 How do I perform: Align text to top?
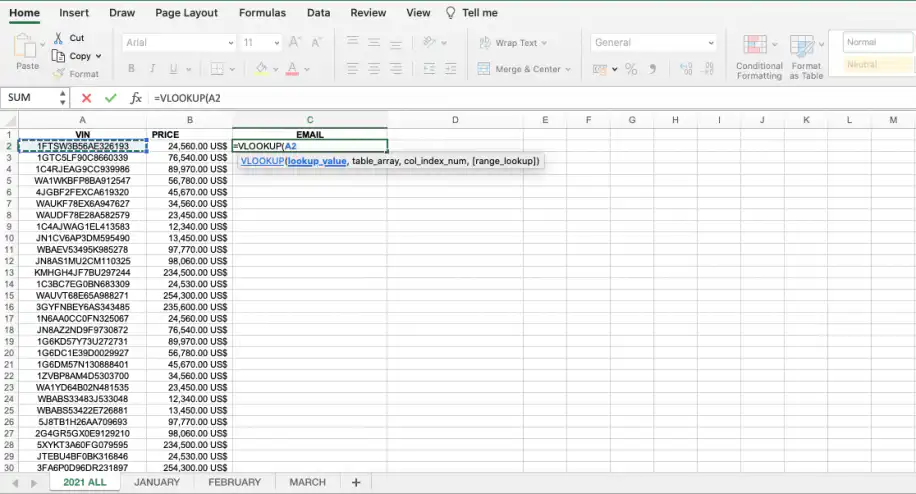pos(352,42)
